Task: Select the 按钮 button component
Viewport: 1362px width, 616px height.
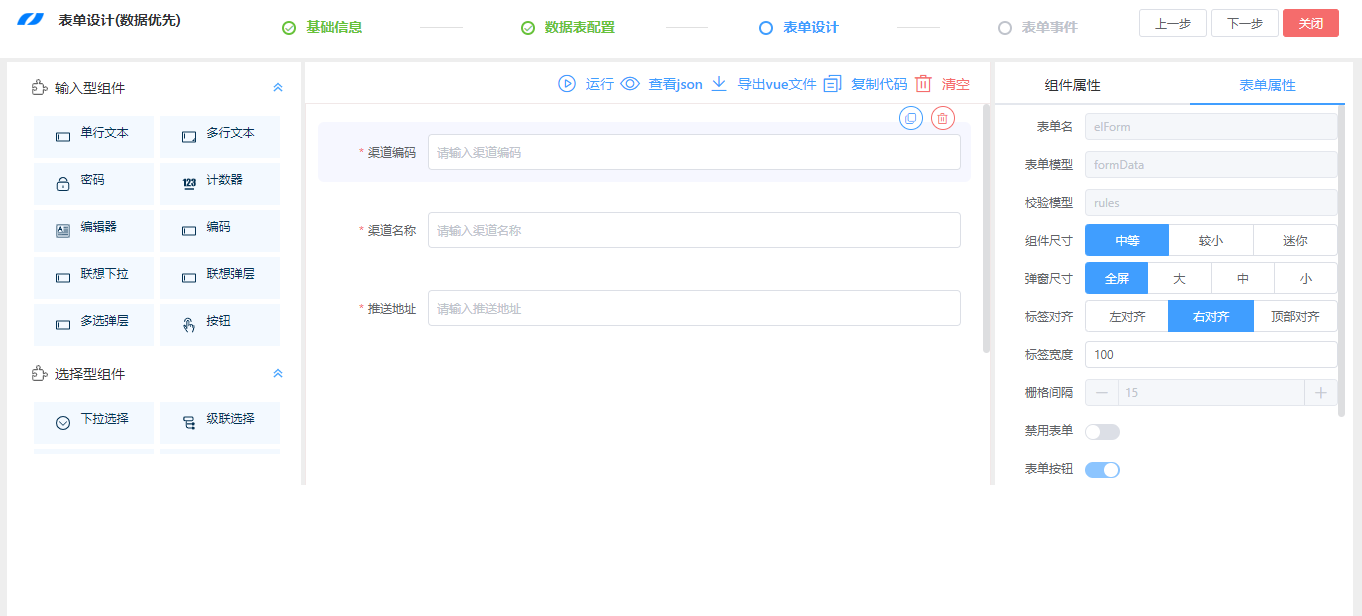Action: pos(219,324)
